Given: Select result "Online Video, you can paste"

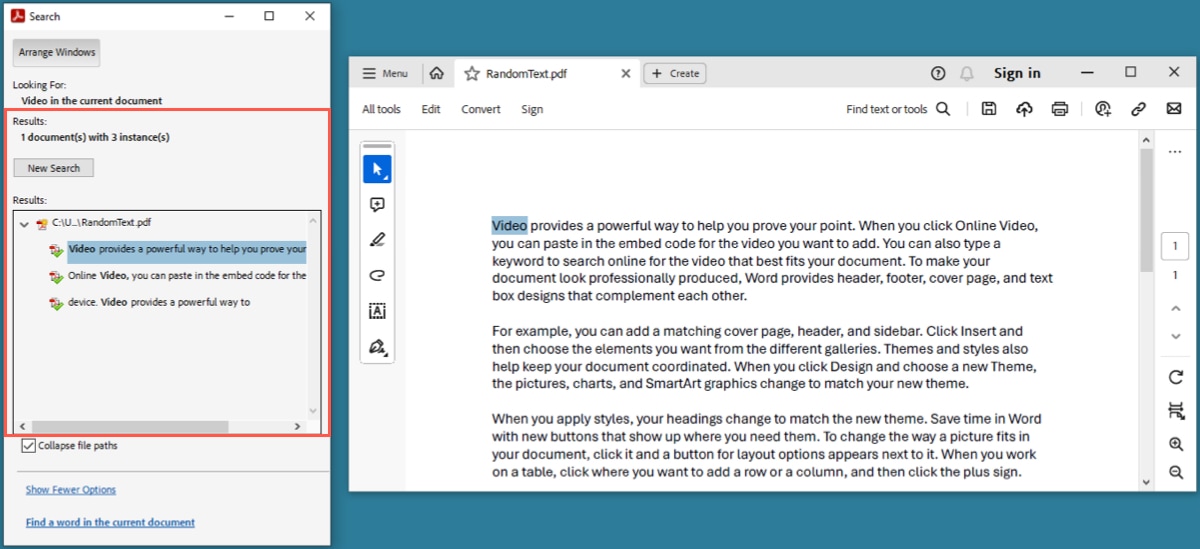Looking at the screenshot, I should [187, 275].
